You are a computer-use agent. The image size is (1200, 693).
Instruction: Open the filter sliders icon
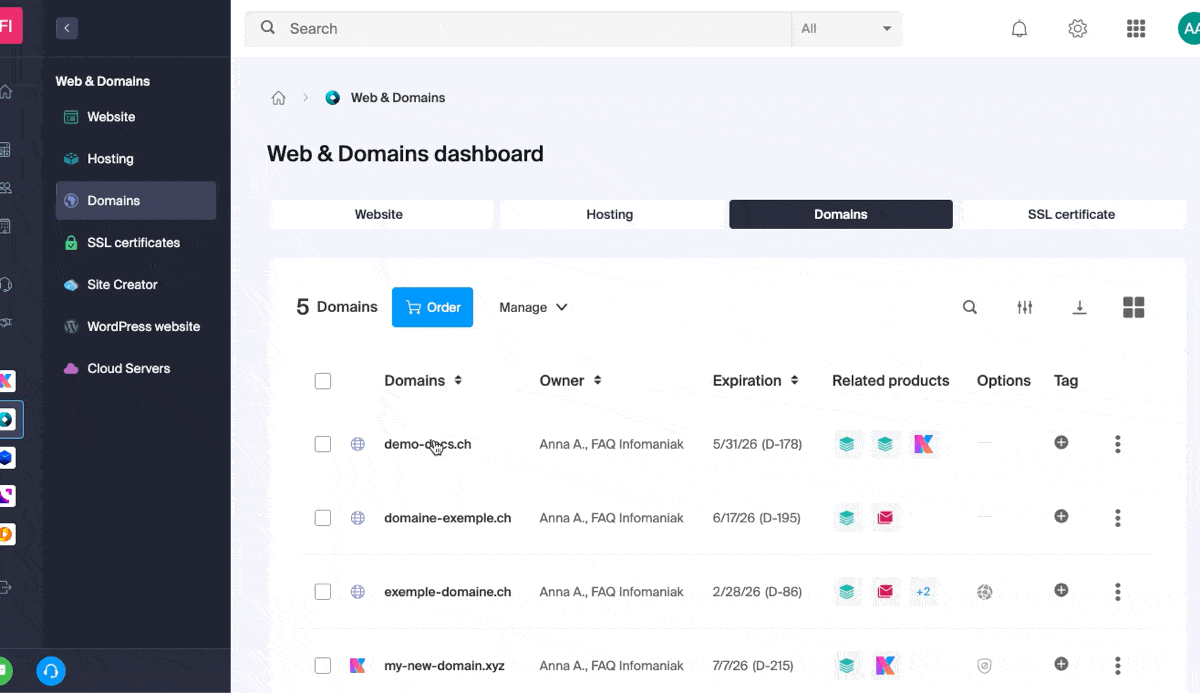[1024, 307]
